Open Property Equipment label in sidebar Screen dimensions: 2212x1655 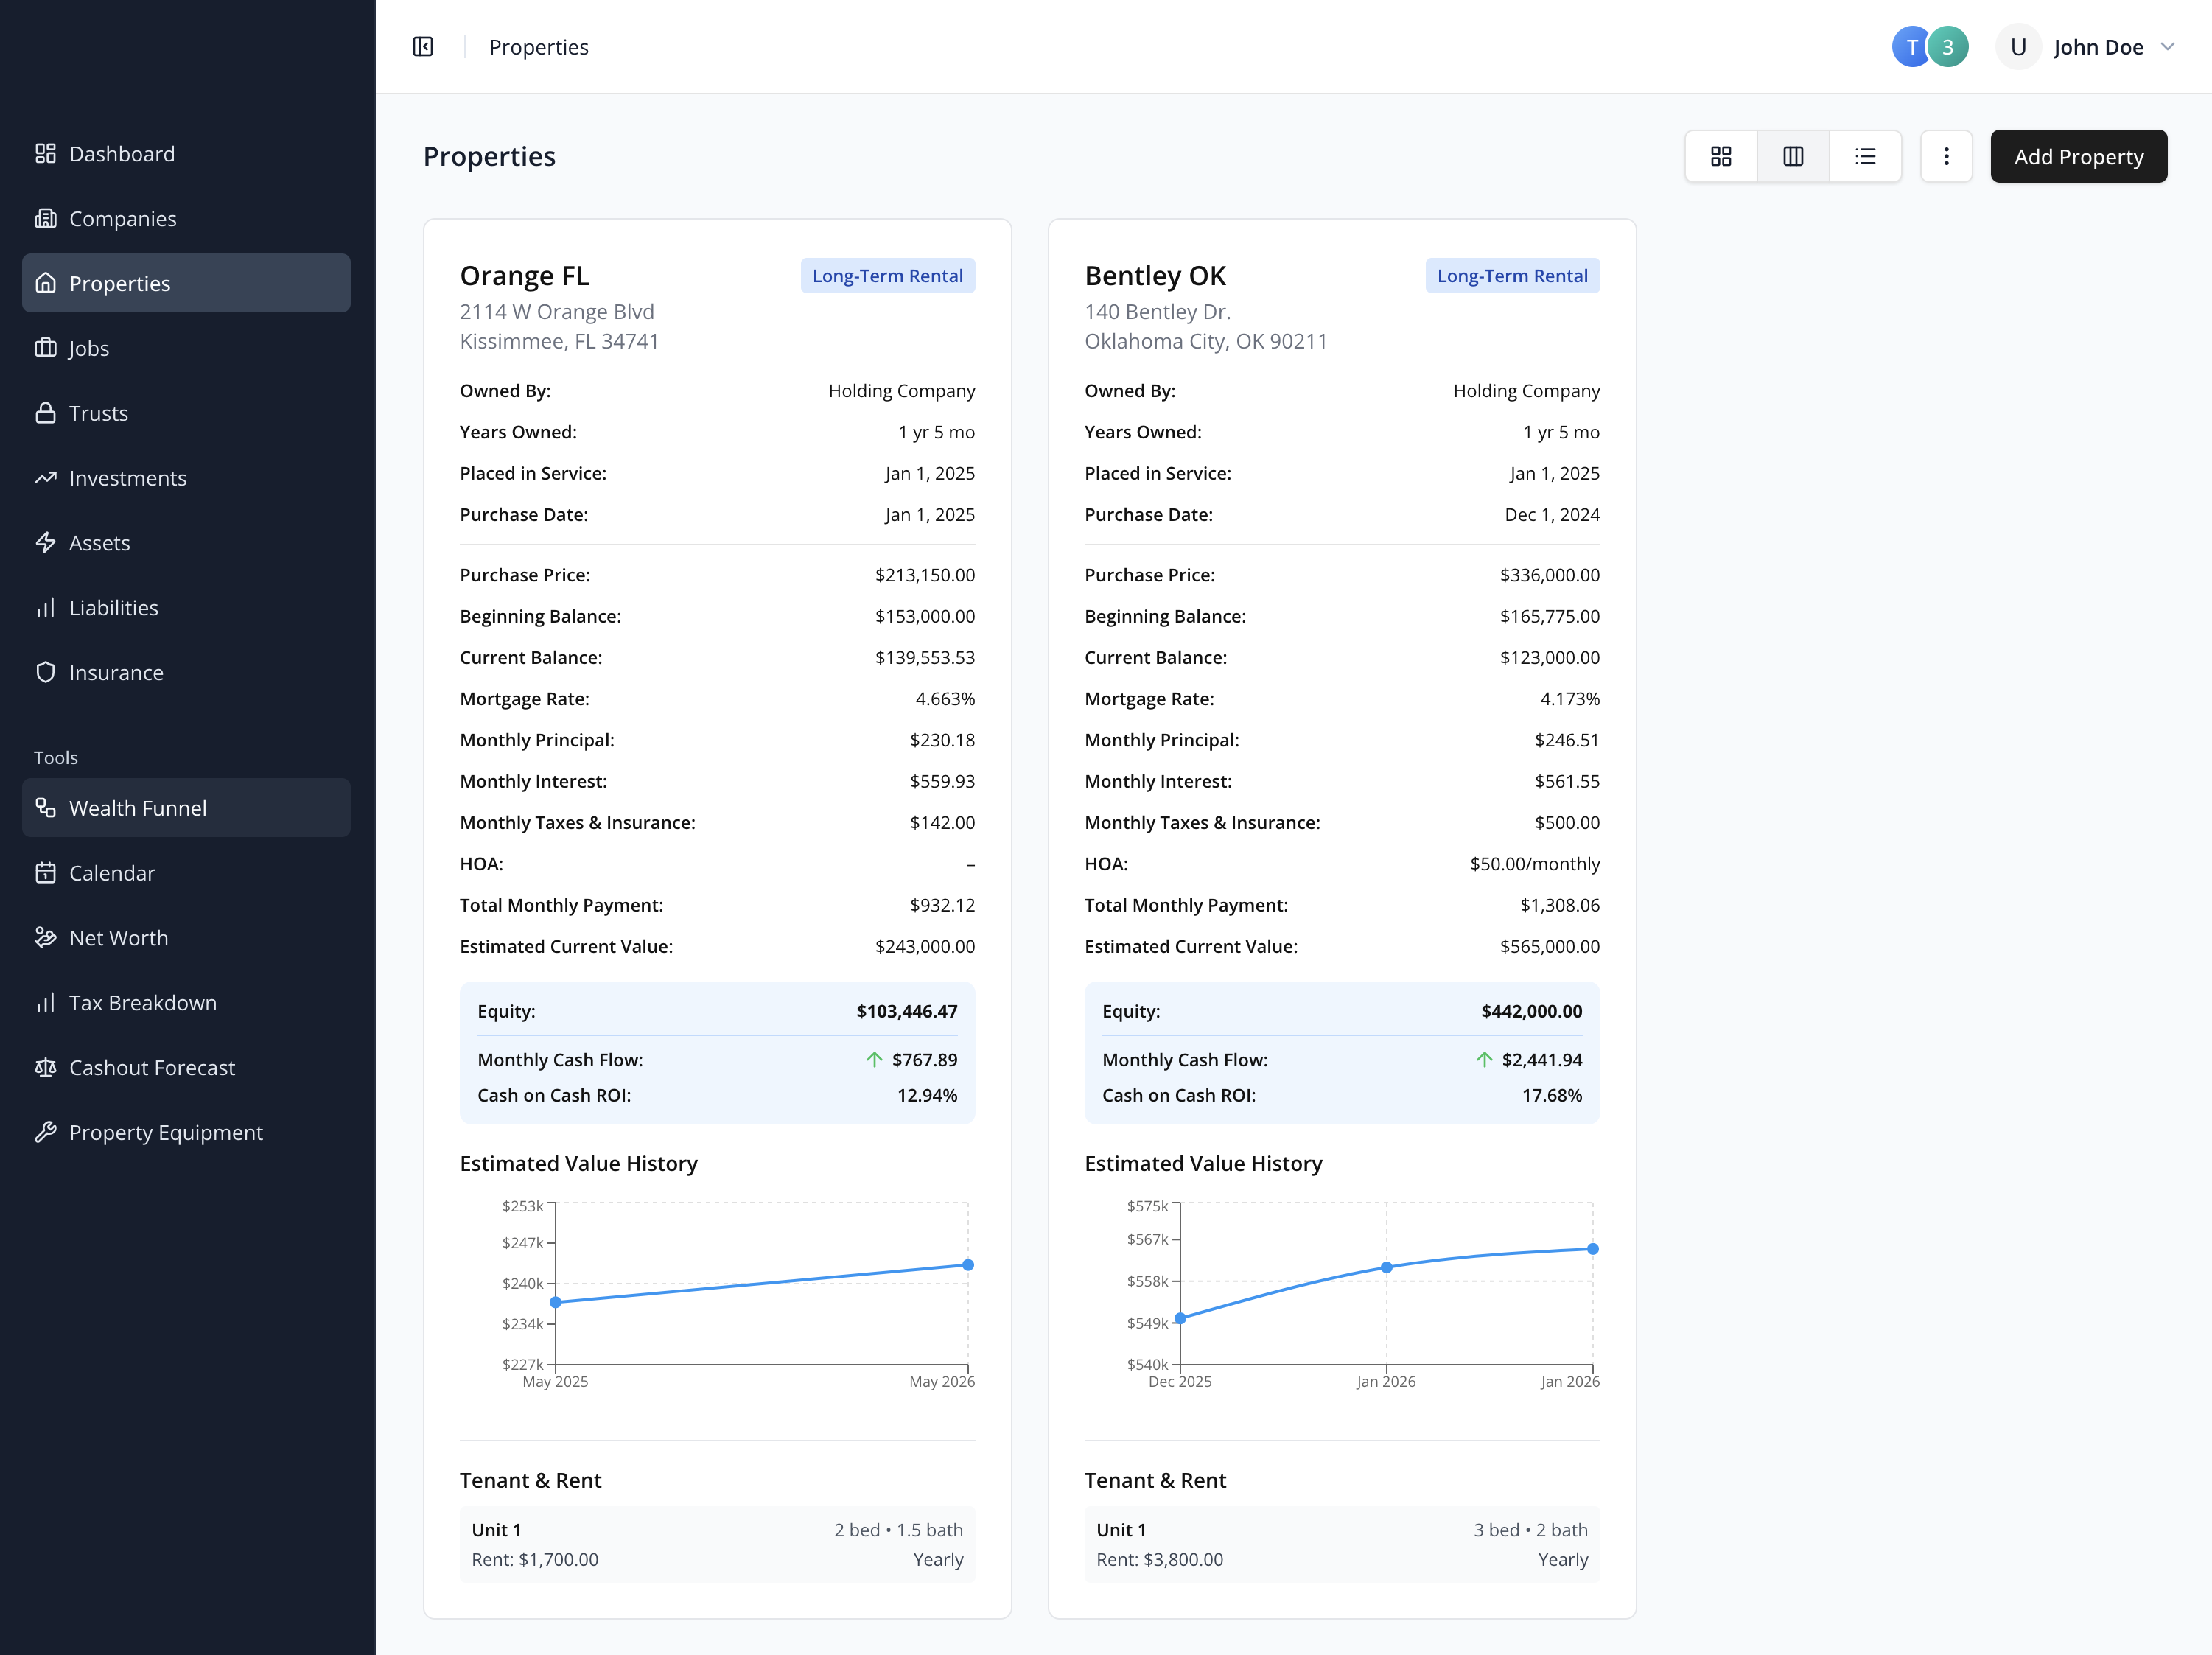(166, 1132)
